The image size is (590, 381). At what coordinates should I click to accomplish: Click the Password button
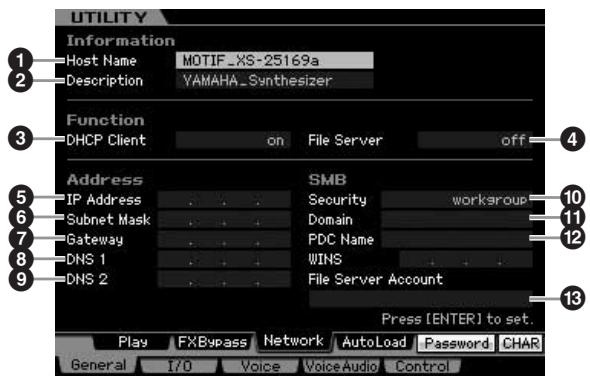click(x=456, y=343)
